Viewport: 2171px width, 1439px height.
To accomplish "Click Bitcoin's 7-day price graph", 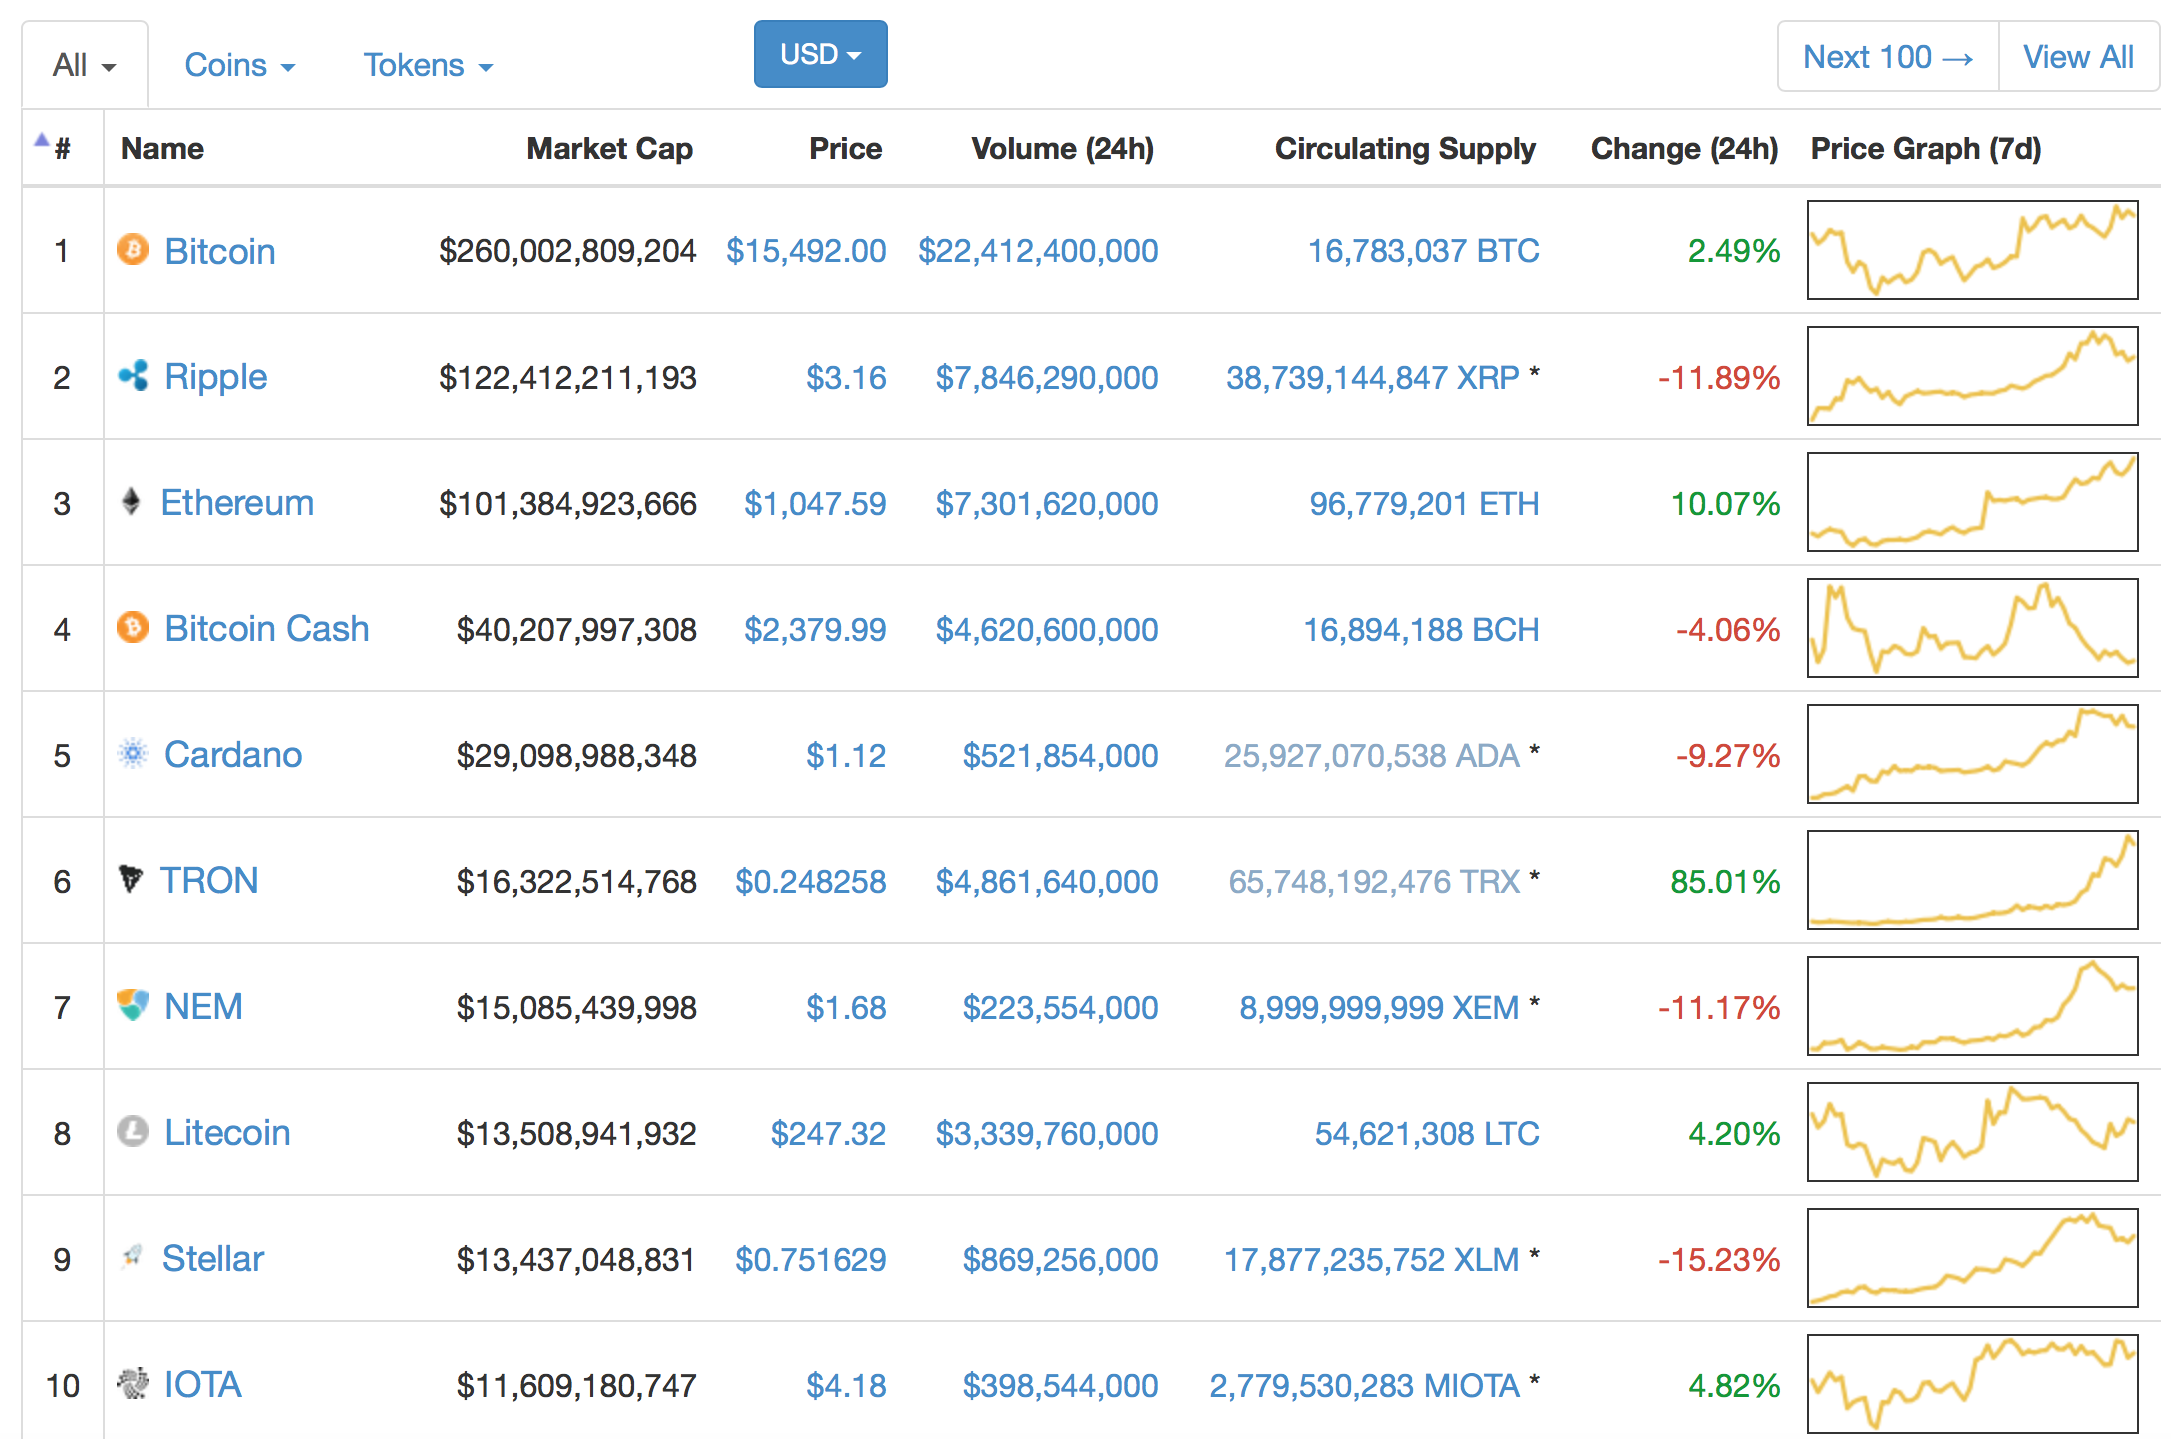I will 1971,250.
